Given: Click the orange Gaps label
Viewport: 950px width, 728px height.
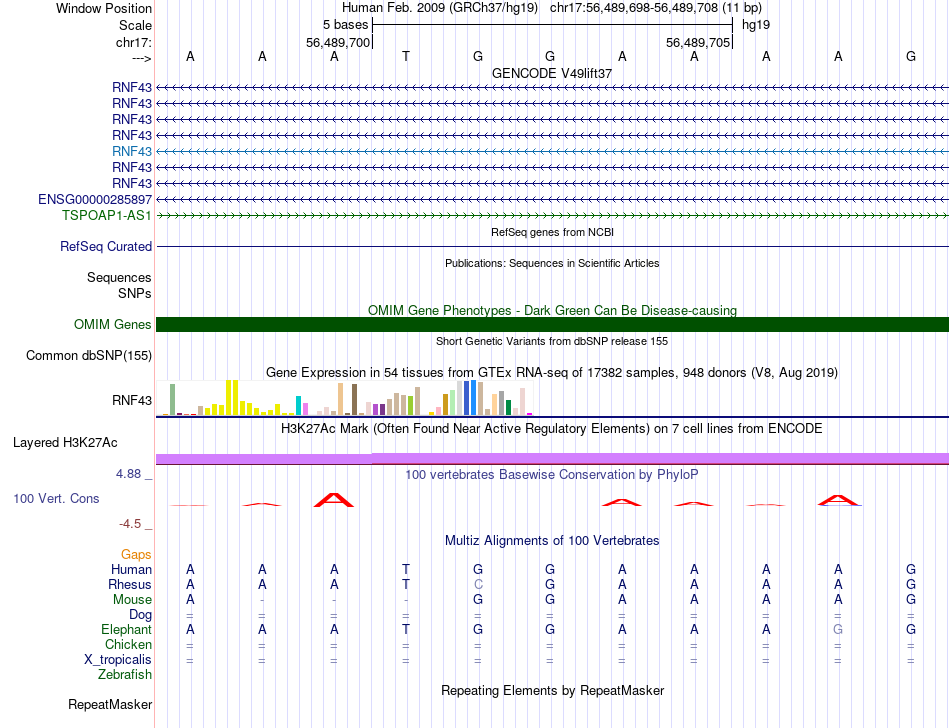Looking at the screenshot, I should [x=136, y=554].
